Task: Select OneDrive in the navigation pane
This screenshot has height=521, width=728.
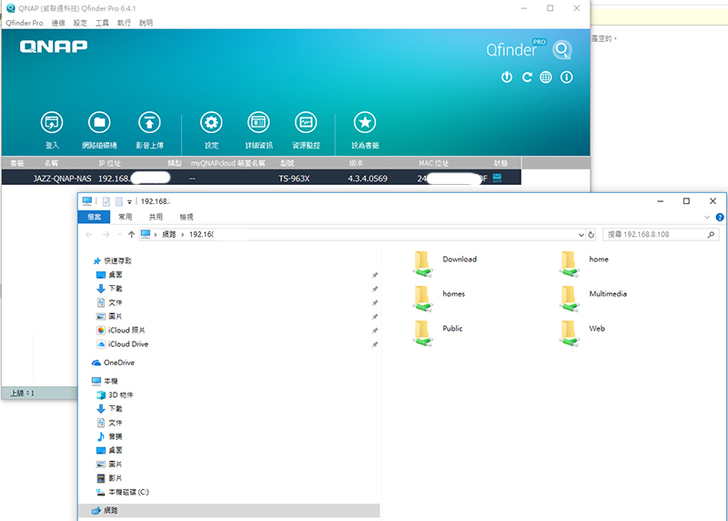Action: tap(118, 363)
